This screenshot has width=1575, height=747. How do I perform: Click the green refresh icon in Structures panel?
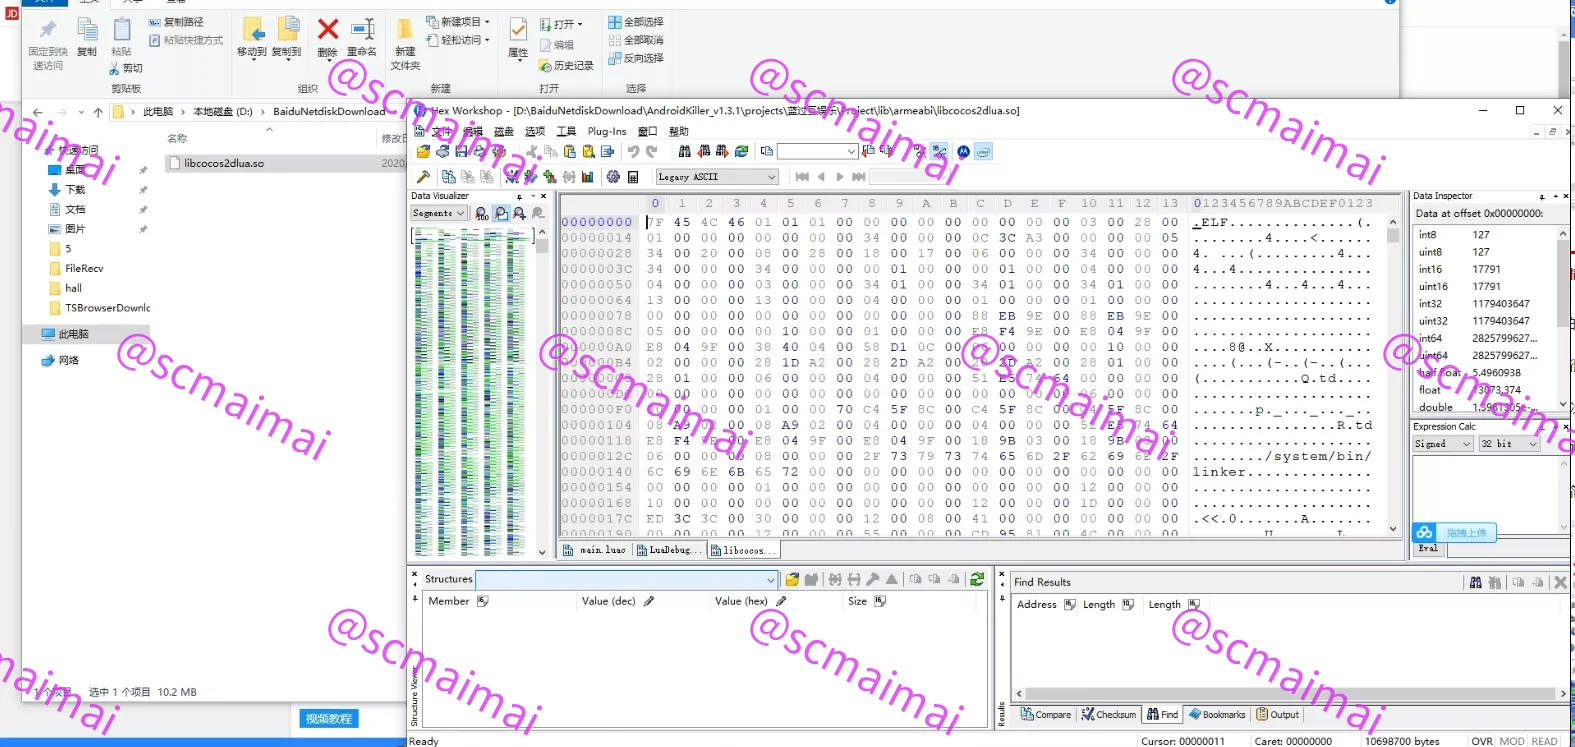click(x=977, y=579)
